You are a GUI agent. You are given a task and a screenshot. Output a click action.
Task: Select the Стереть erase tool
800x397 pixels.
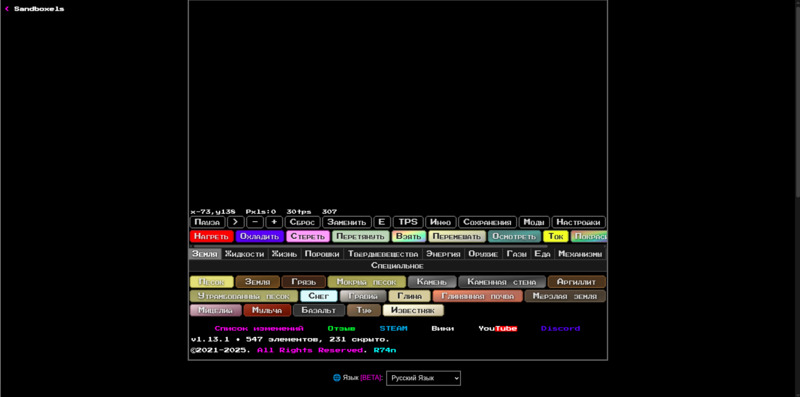(x=308, y=237)
